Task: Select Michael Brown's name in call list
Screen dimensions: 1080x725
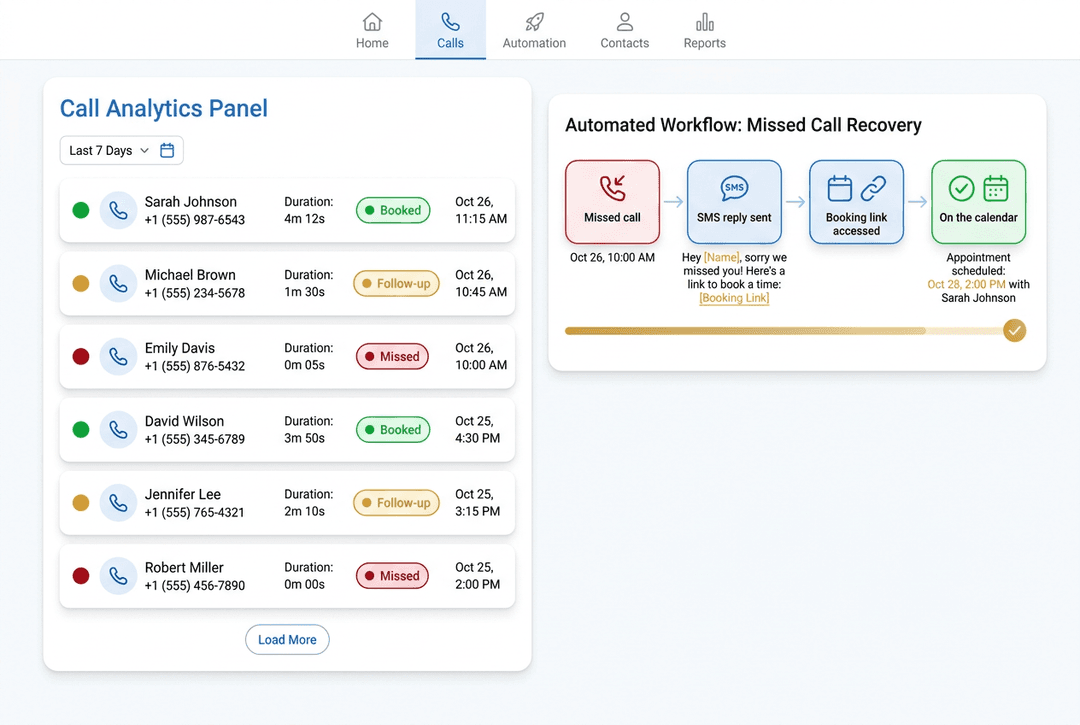Action: click(x=190, y=275)
